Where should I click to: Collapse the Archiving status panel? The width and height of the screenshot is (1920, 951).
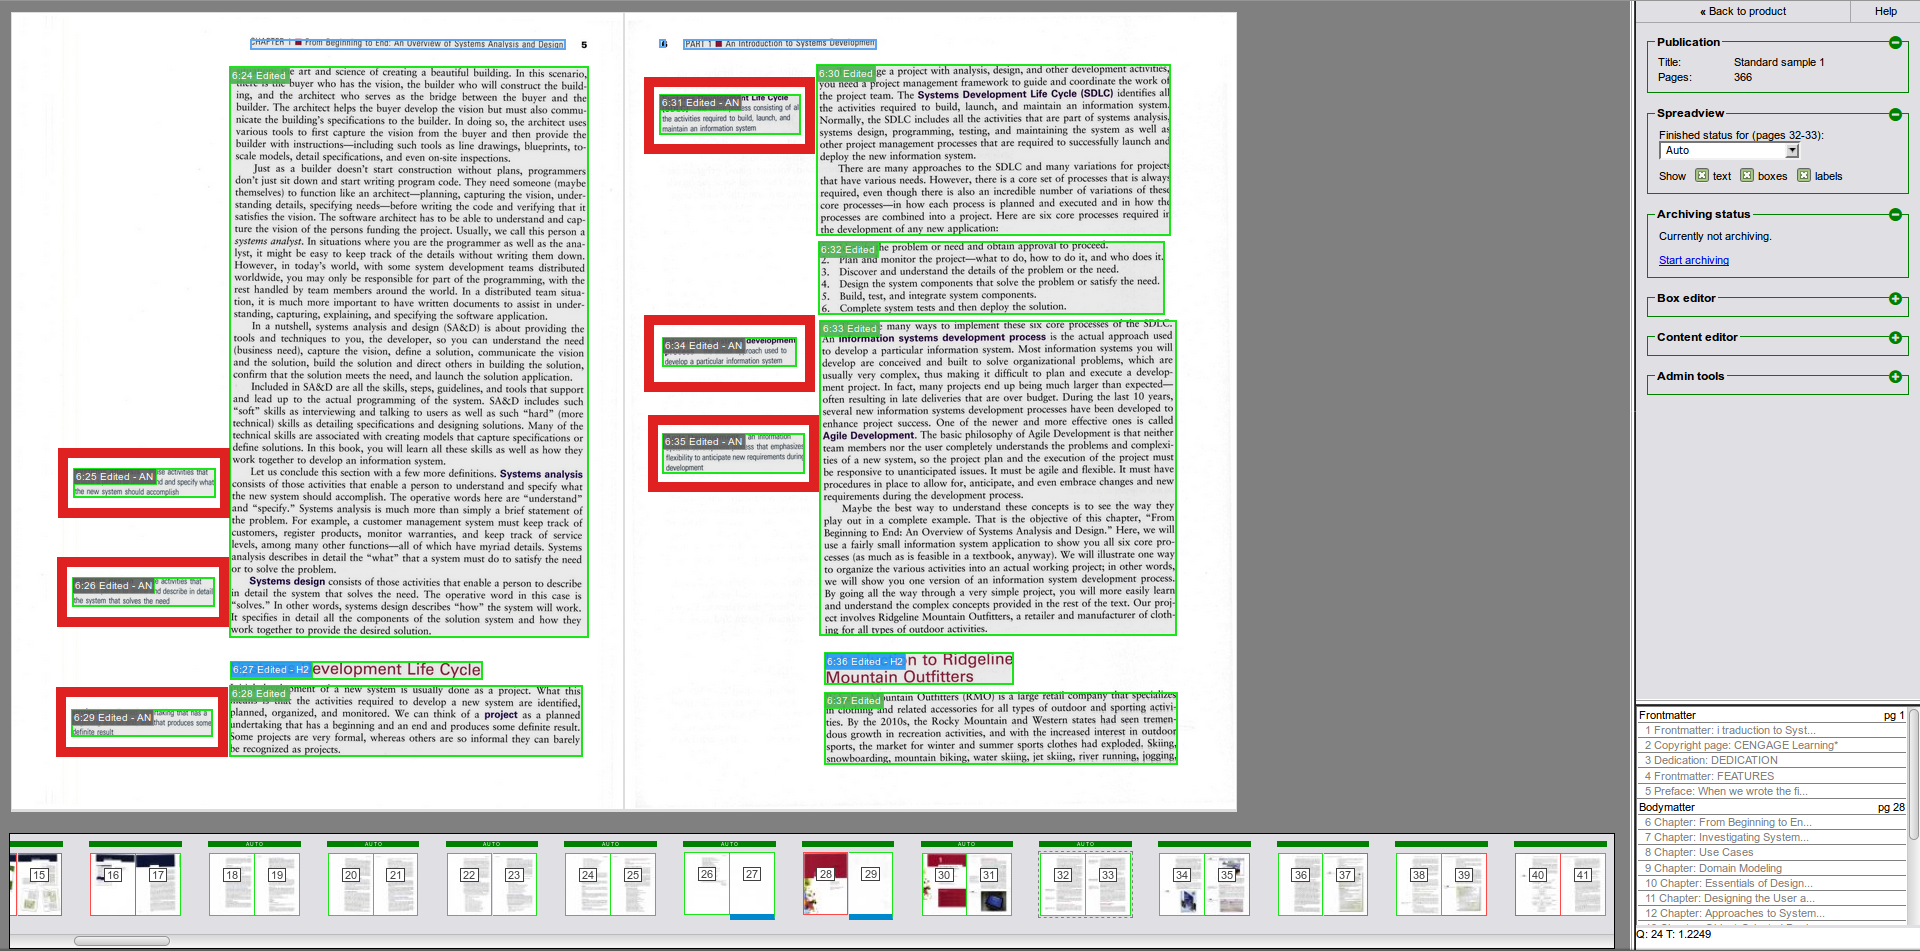1894,214
